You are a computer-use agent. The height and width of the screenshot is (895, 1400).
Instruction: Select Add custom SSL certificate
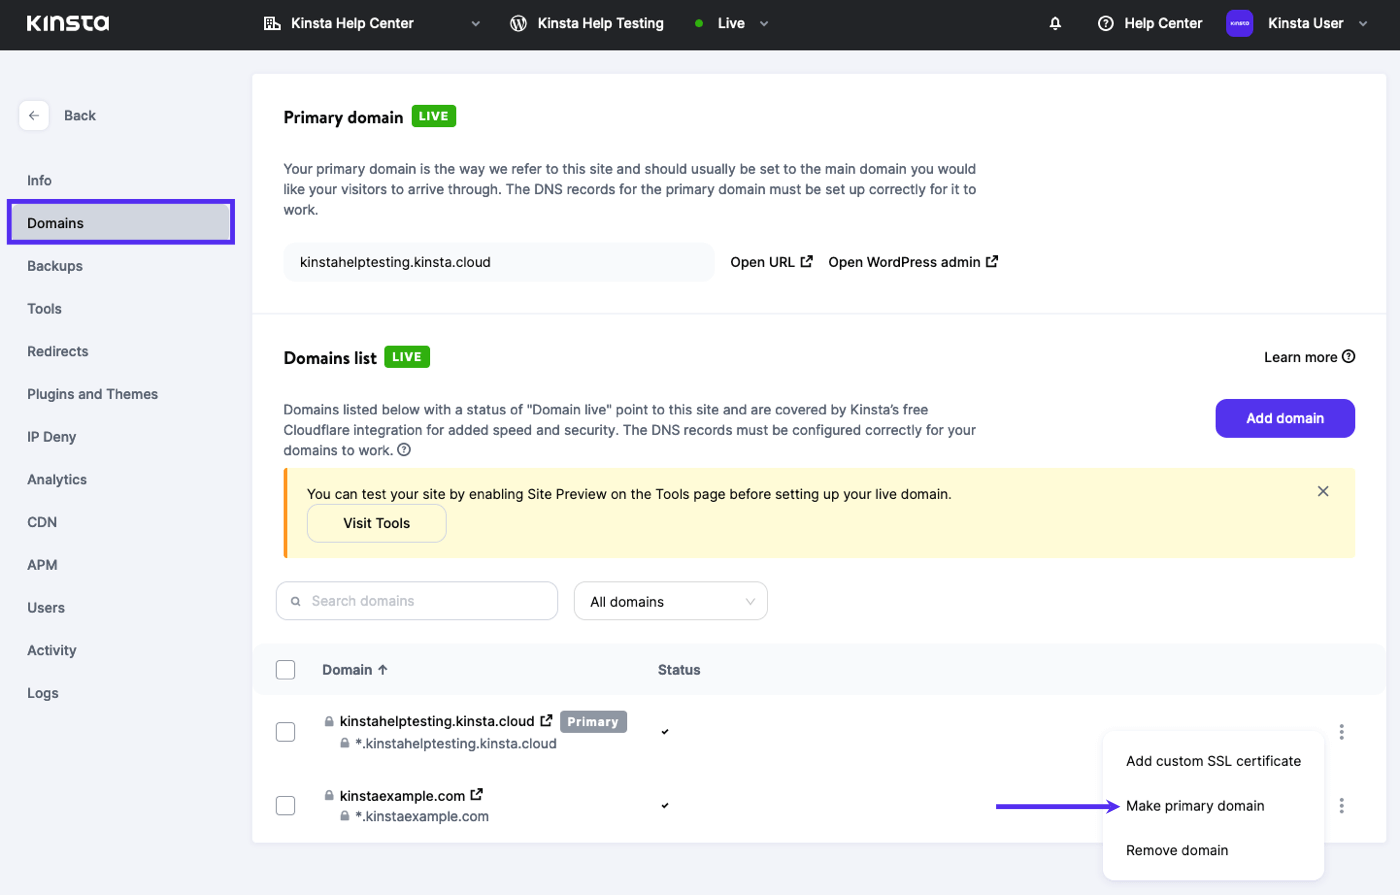1213,761
